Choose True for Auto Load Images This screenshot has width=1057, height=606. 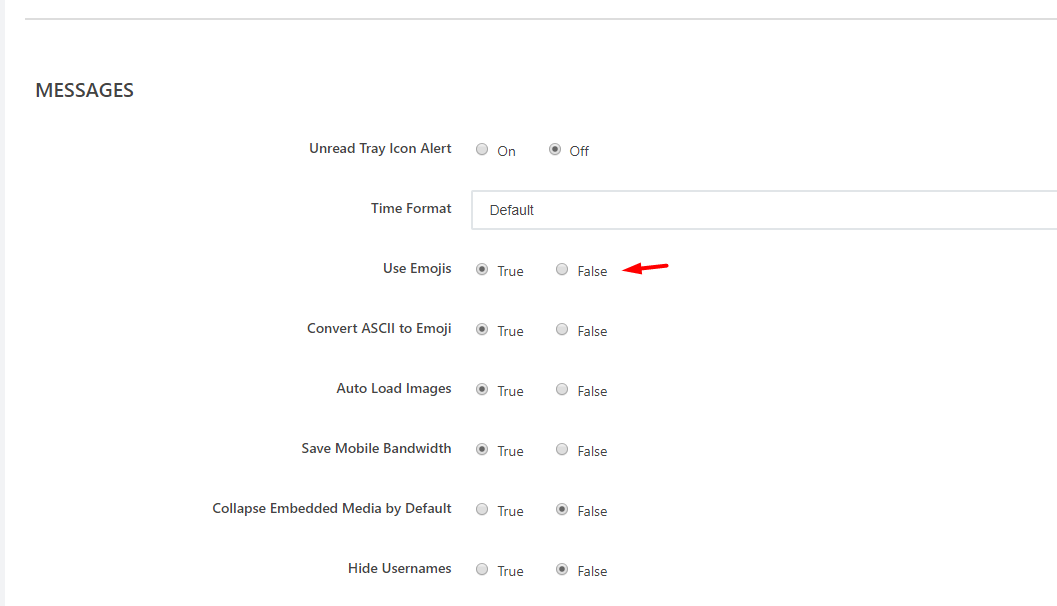point(482,390)
